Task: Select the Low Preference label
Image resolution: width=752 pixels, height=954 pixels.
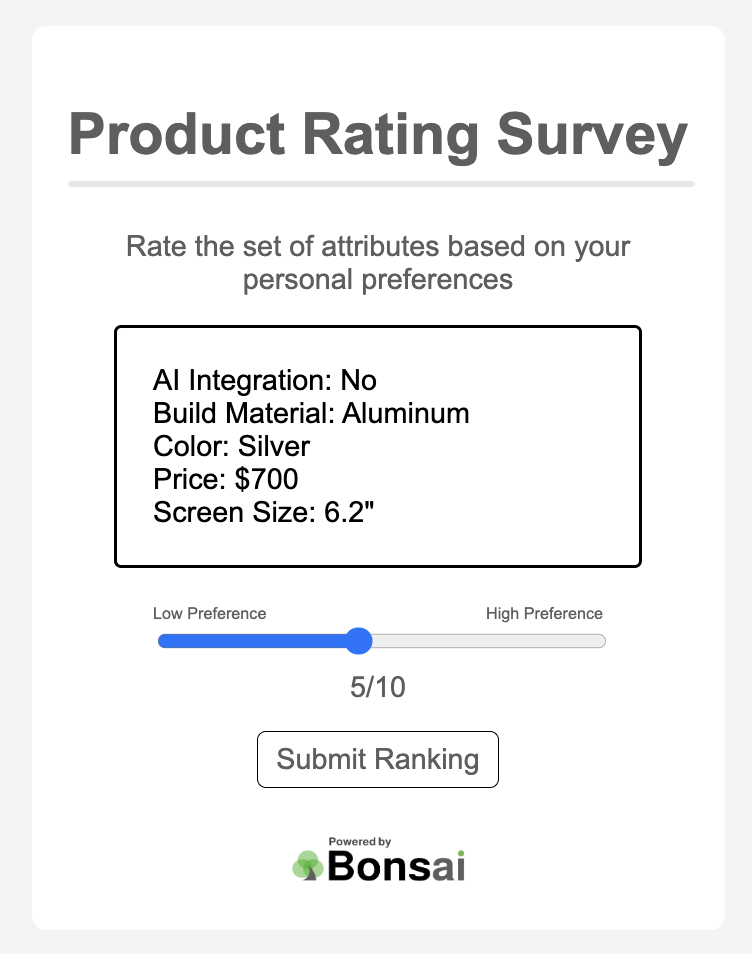Action: [x=209, y=613]
